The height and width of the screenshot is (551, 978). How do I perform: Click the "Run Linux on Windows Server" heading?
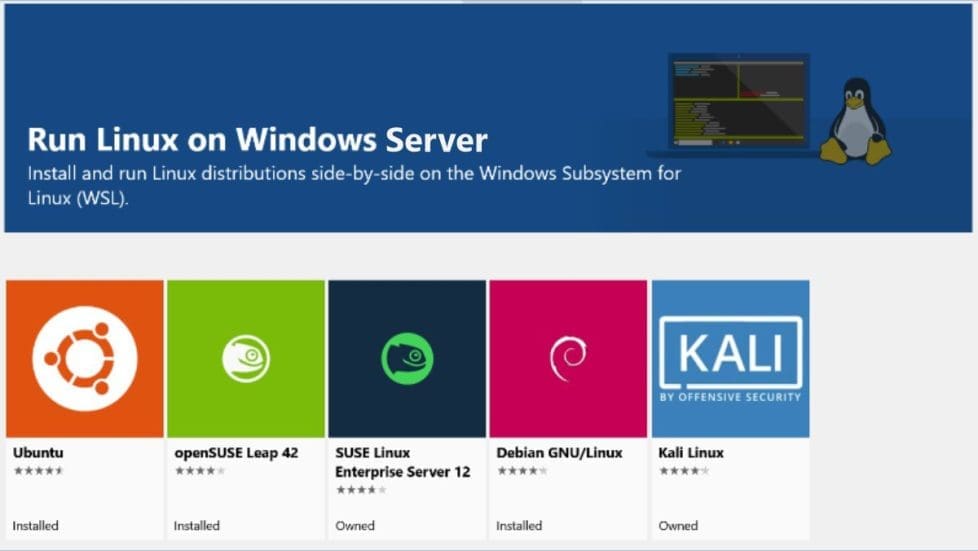pos(257,140)
